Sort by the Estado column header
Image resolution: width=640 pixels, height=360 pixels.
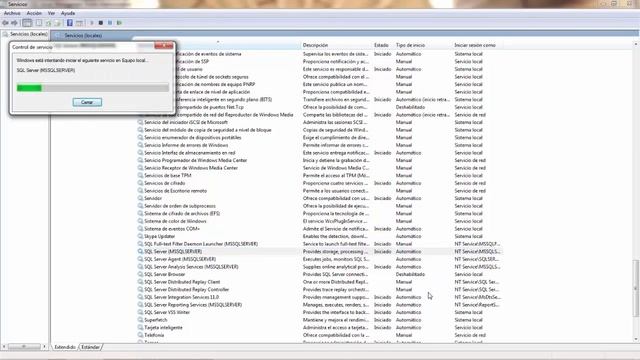[381, 45]
